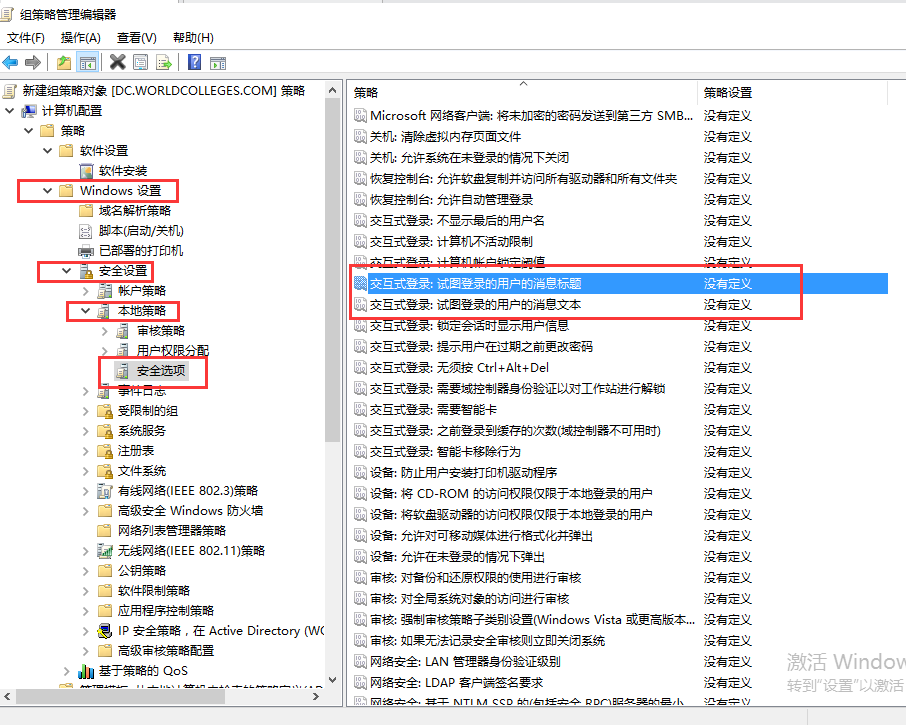Open the 文件(F) menu
The height and width of the screenshot is (725, 906).
tap(25, 37)
